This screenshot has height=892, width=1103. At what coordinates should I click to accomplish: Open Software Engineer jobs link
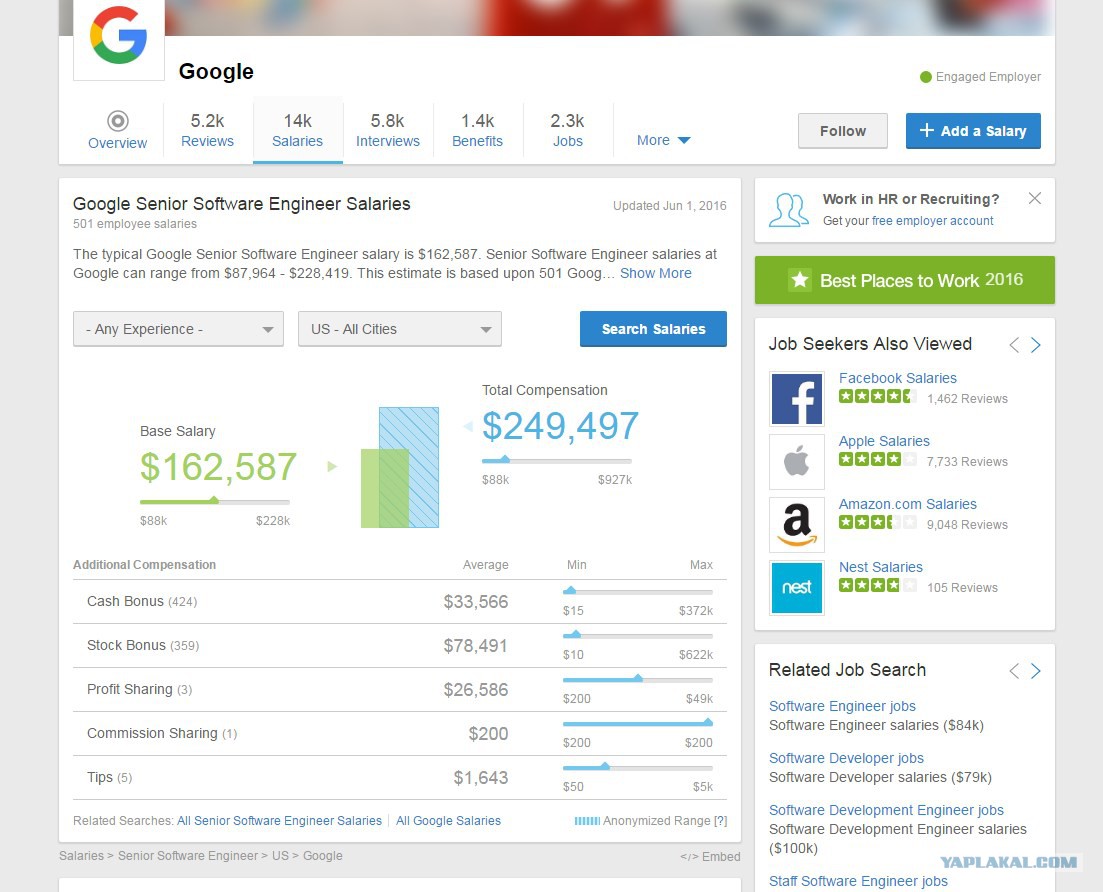842,706
